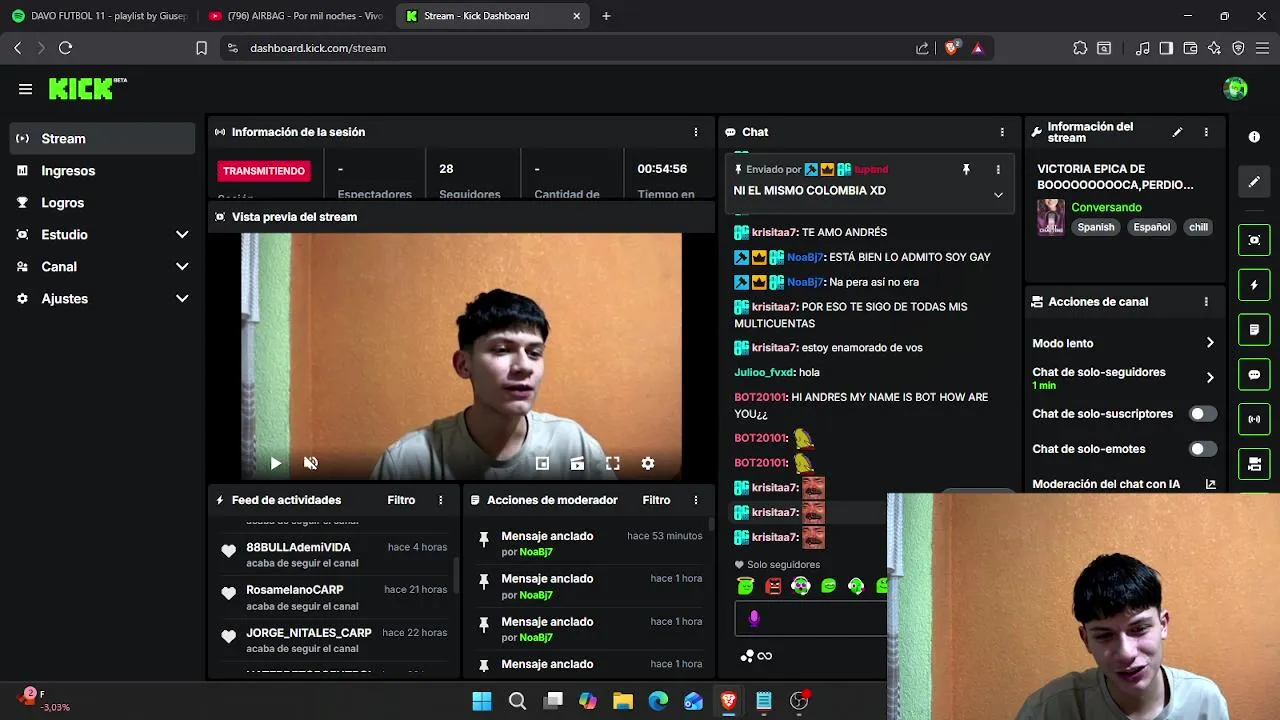The width and height of the screenshot is (1280, 720).
Task: Open the preview player settings gear
Action: [648, 463]
